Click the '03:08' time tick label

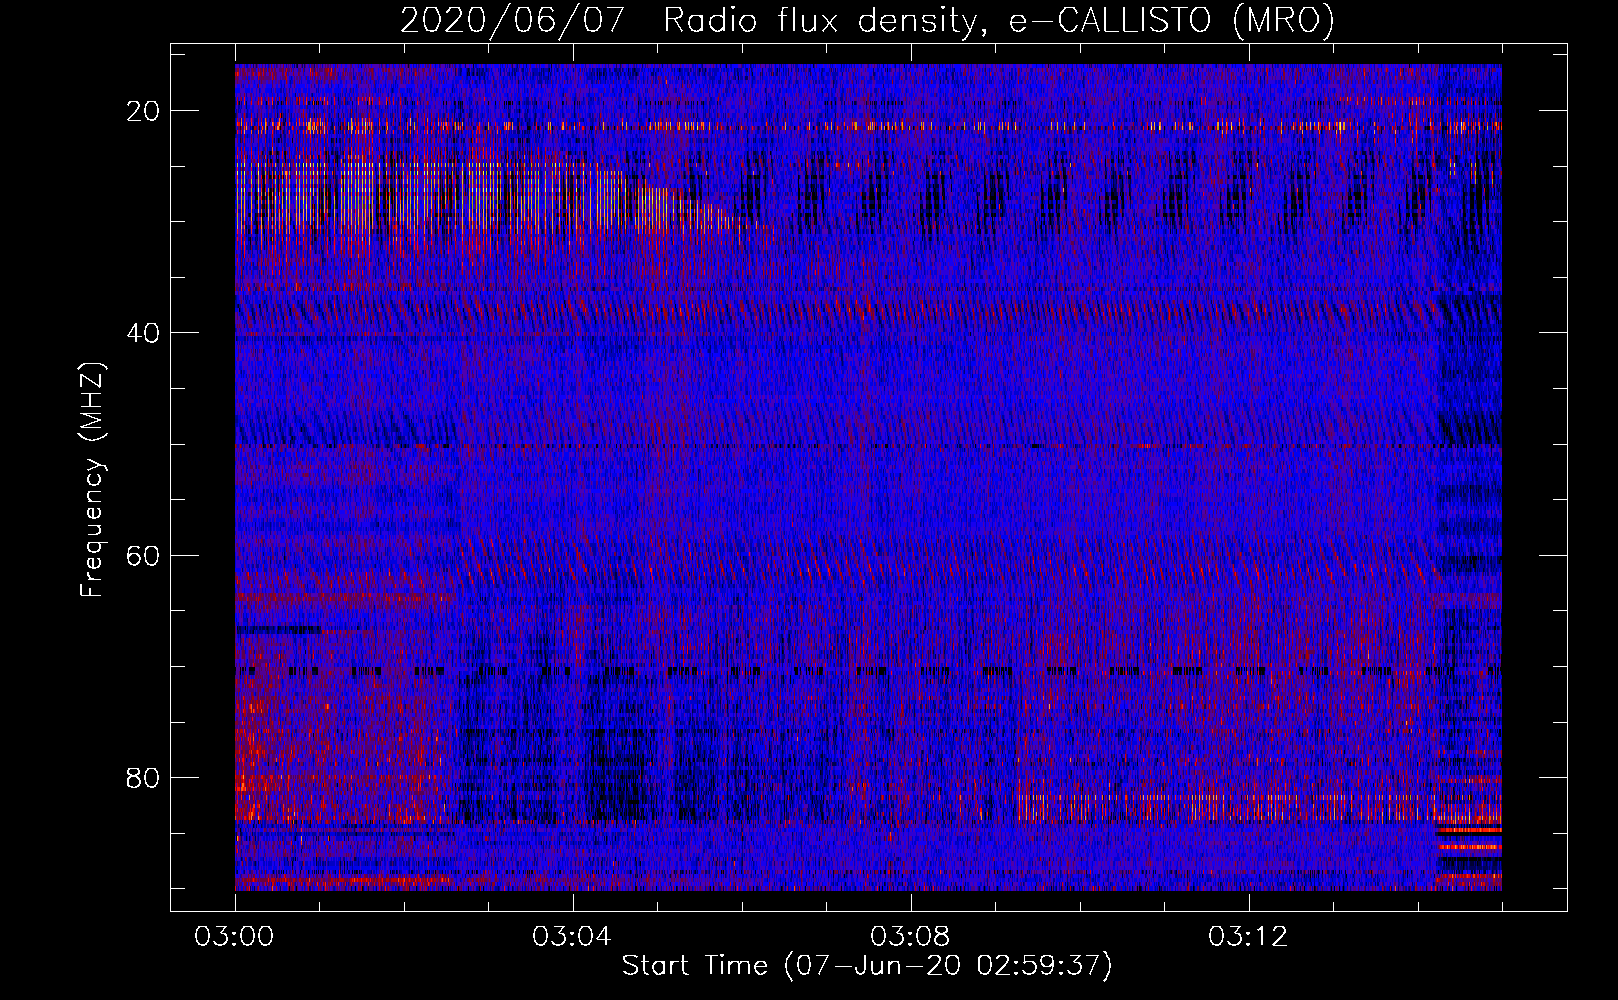(x=910, y=937)
